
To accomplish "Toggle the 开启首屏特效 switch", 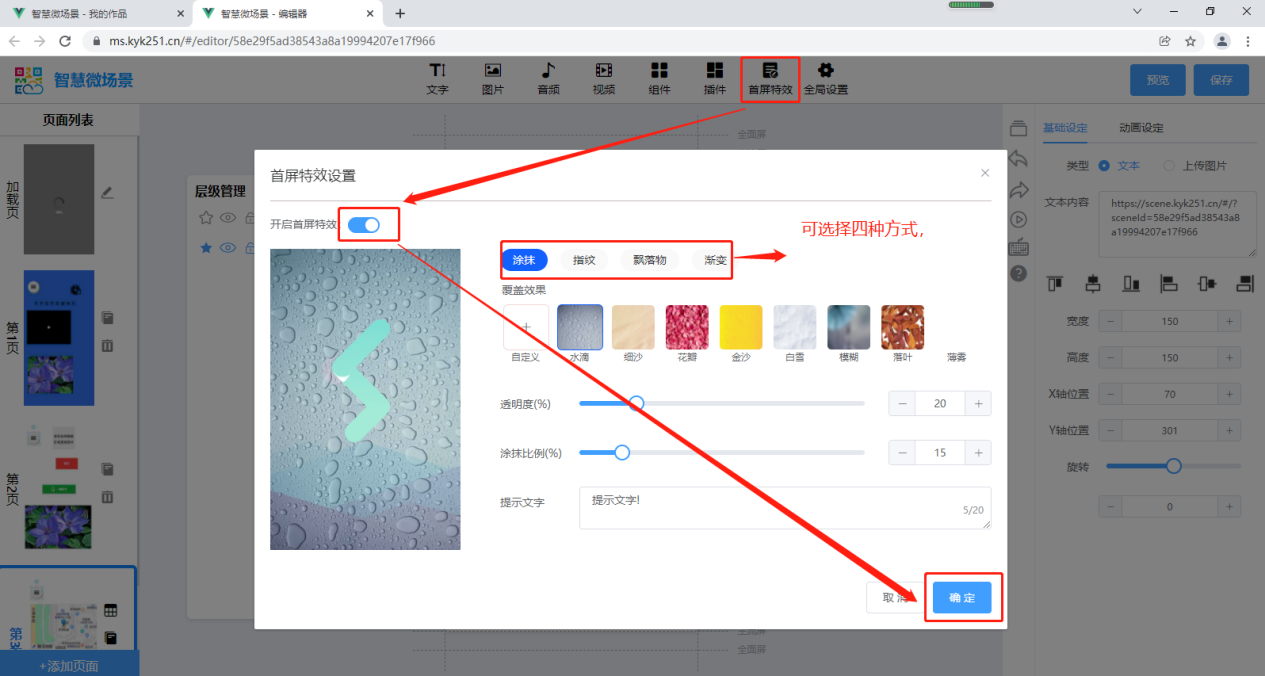I will (364, 225).
